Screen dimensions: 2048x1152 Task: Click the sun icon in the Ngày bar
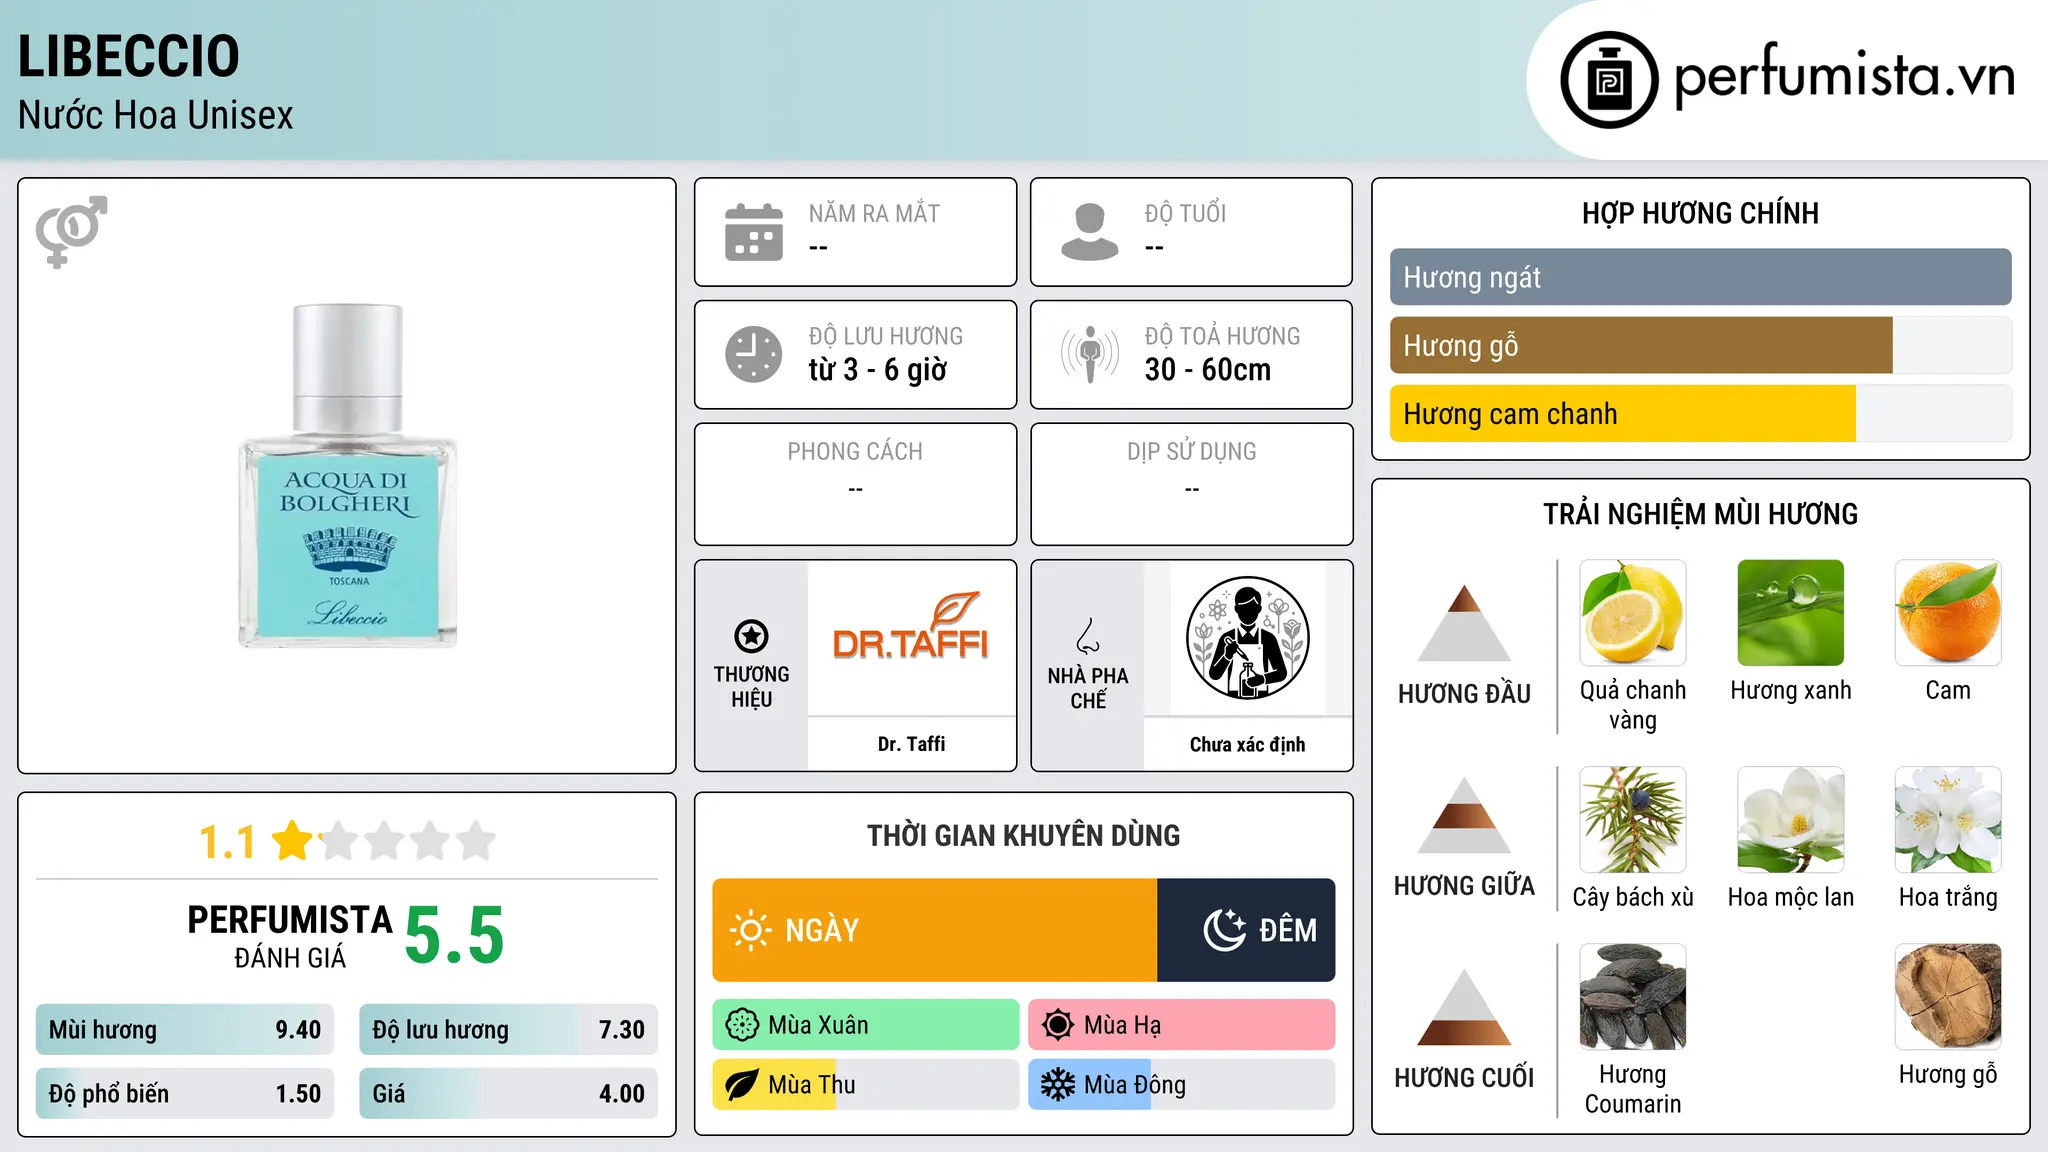[750, 930]
